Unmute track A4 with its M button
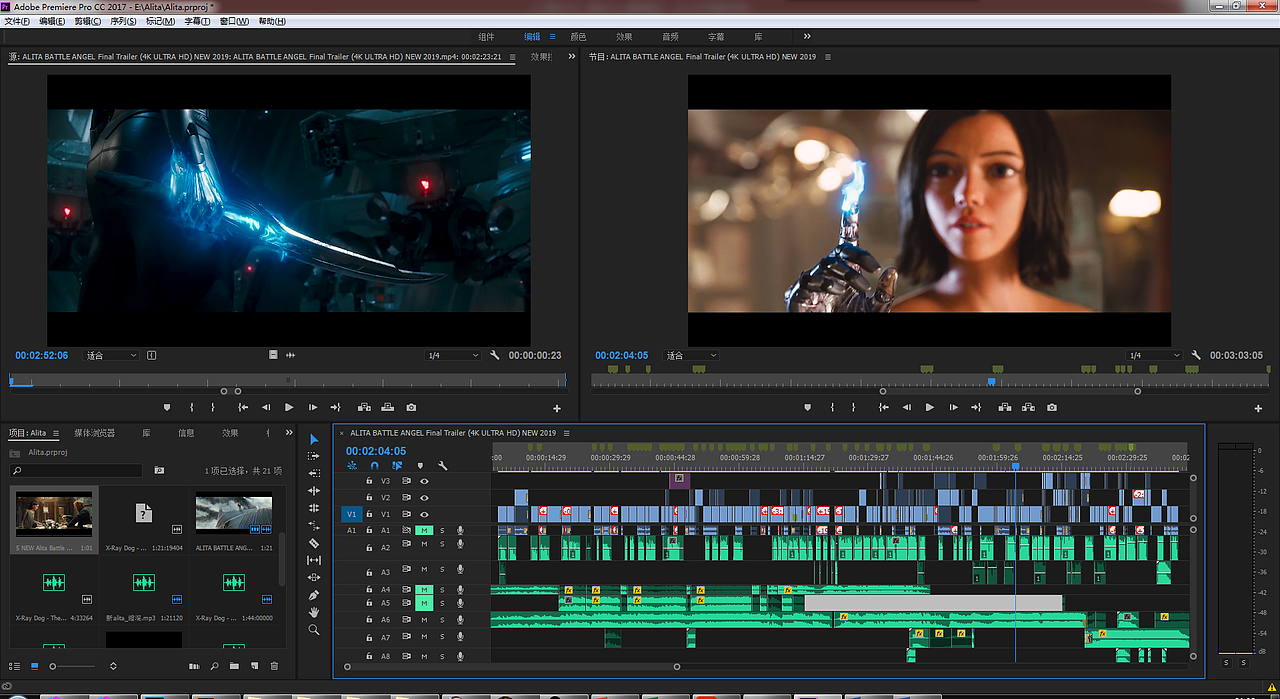1280x699 pixels. tap(424, 590)
